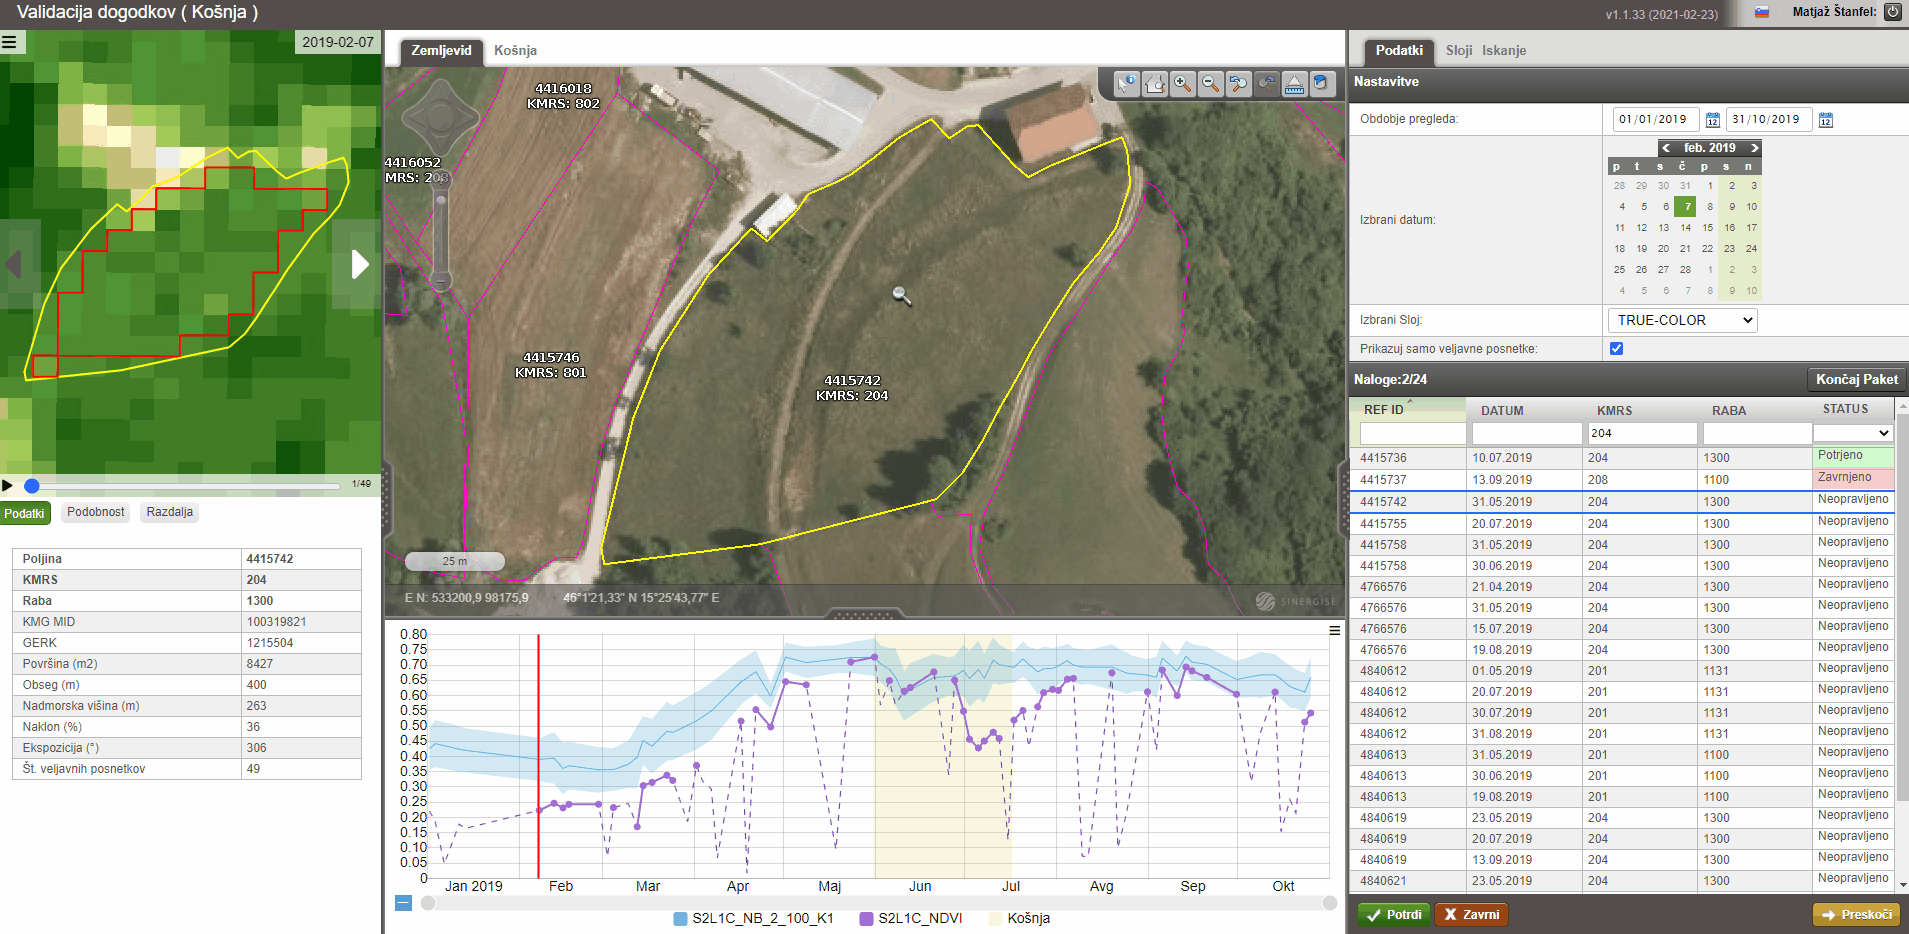Screen dimensions: 1909x934
Task: Activate the zoom in magnifier tool
Action: [1183, 84]
